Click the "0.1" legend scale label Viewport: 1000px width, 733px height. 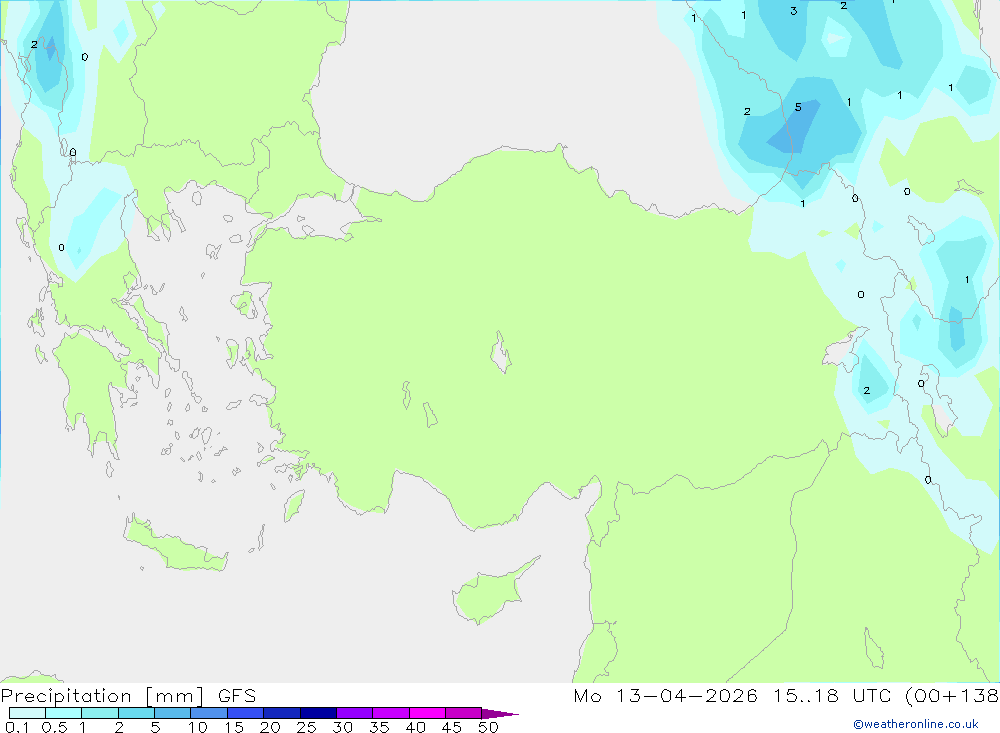pyautogui.click(x=17, y=727)
